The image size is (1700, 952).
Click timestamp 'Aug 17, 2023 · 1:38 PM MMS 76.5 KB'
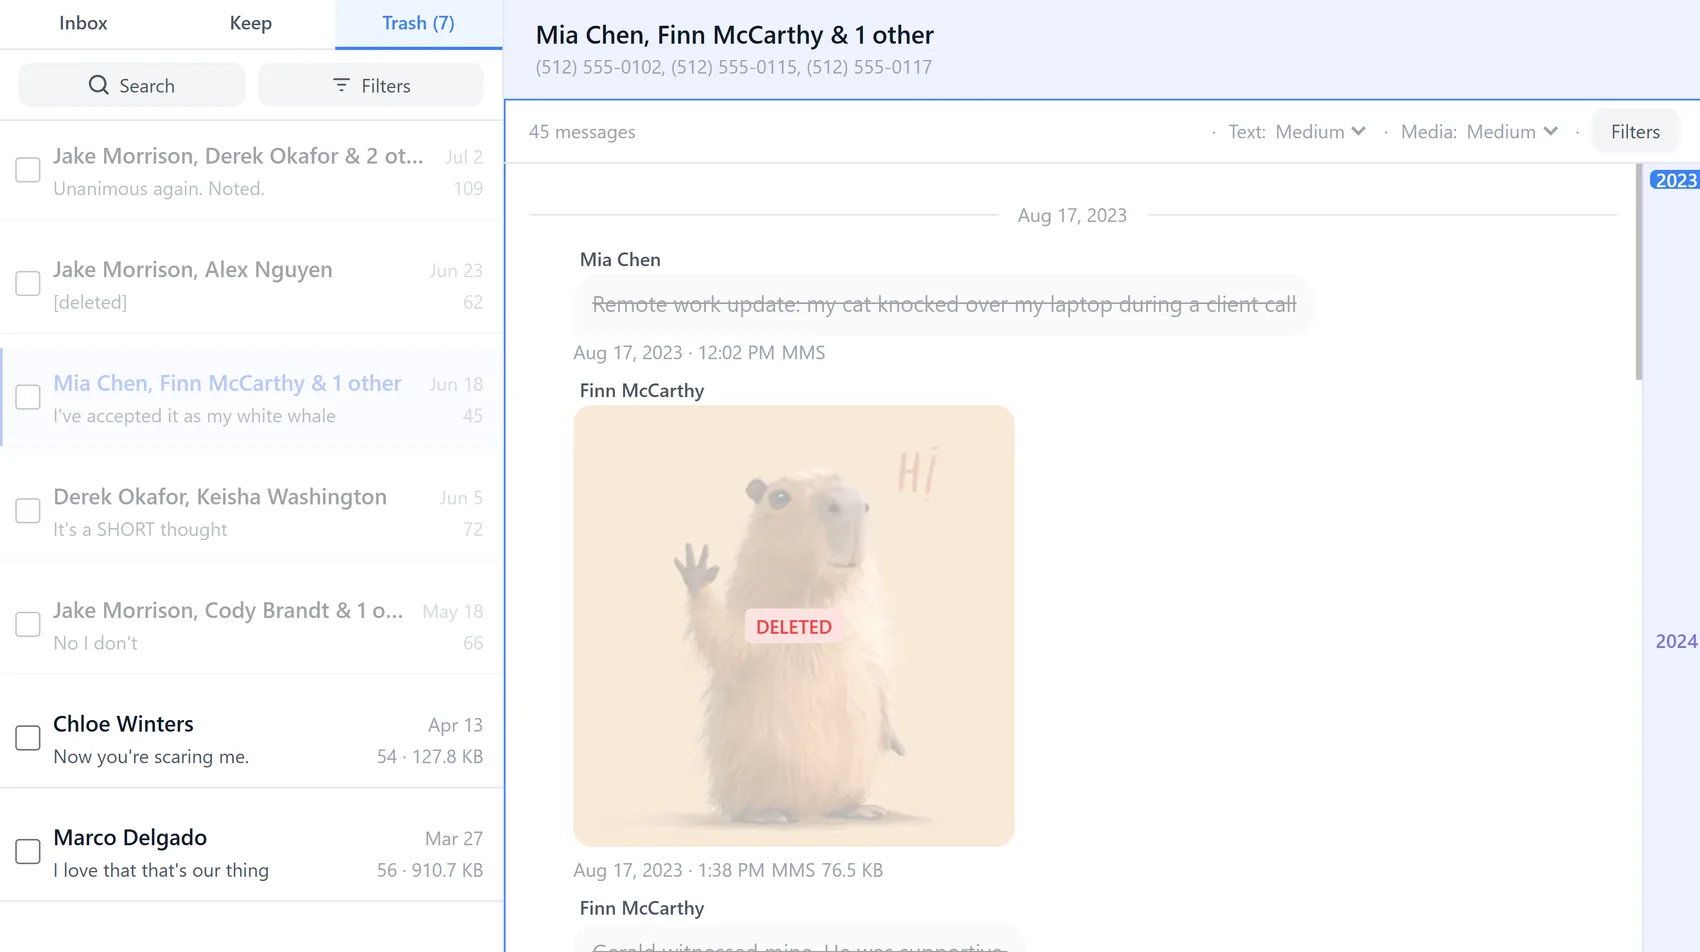[728, 870]
